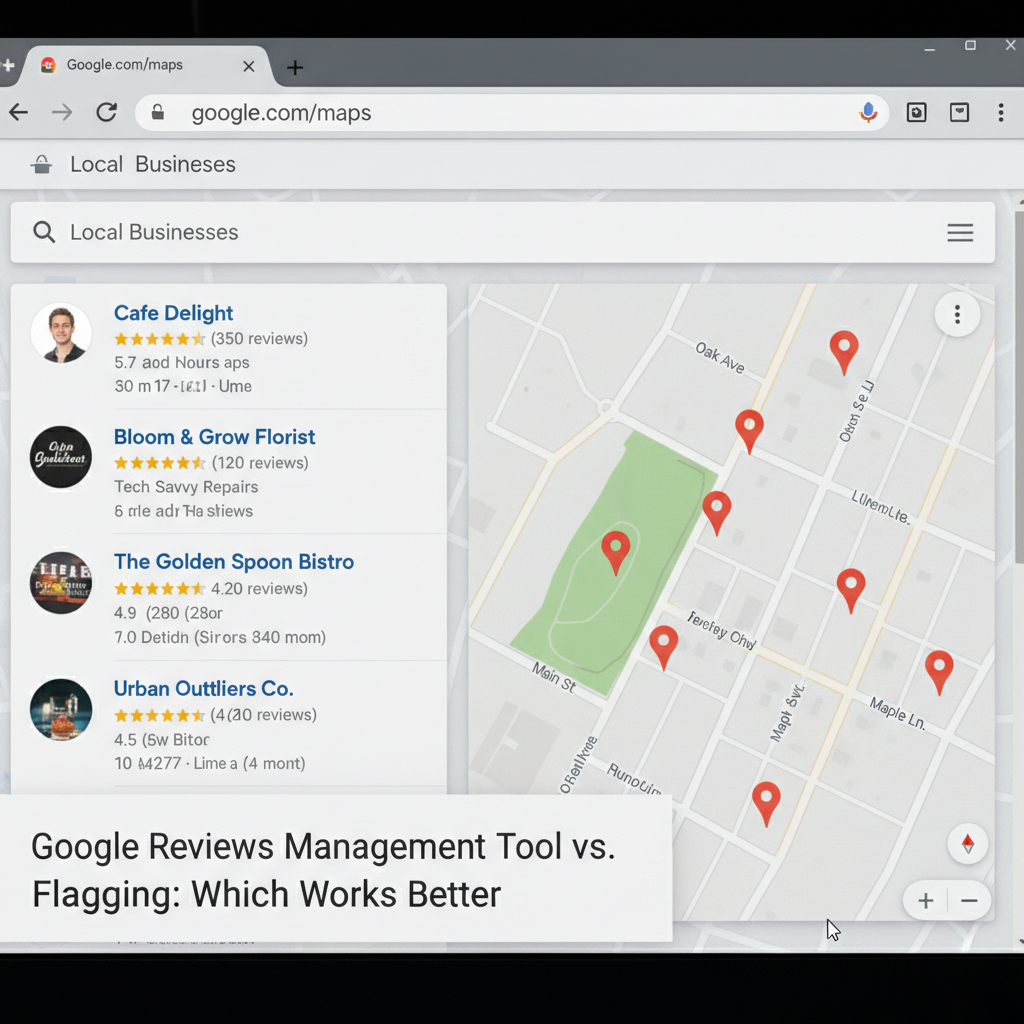Click the Main St map label
Image resolution: width=1024 pixels, height=1024 pixels.
coord(554,677)
